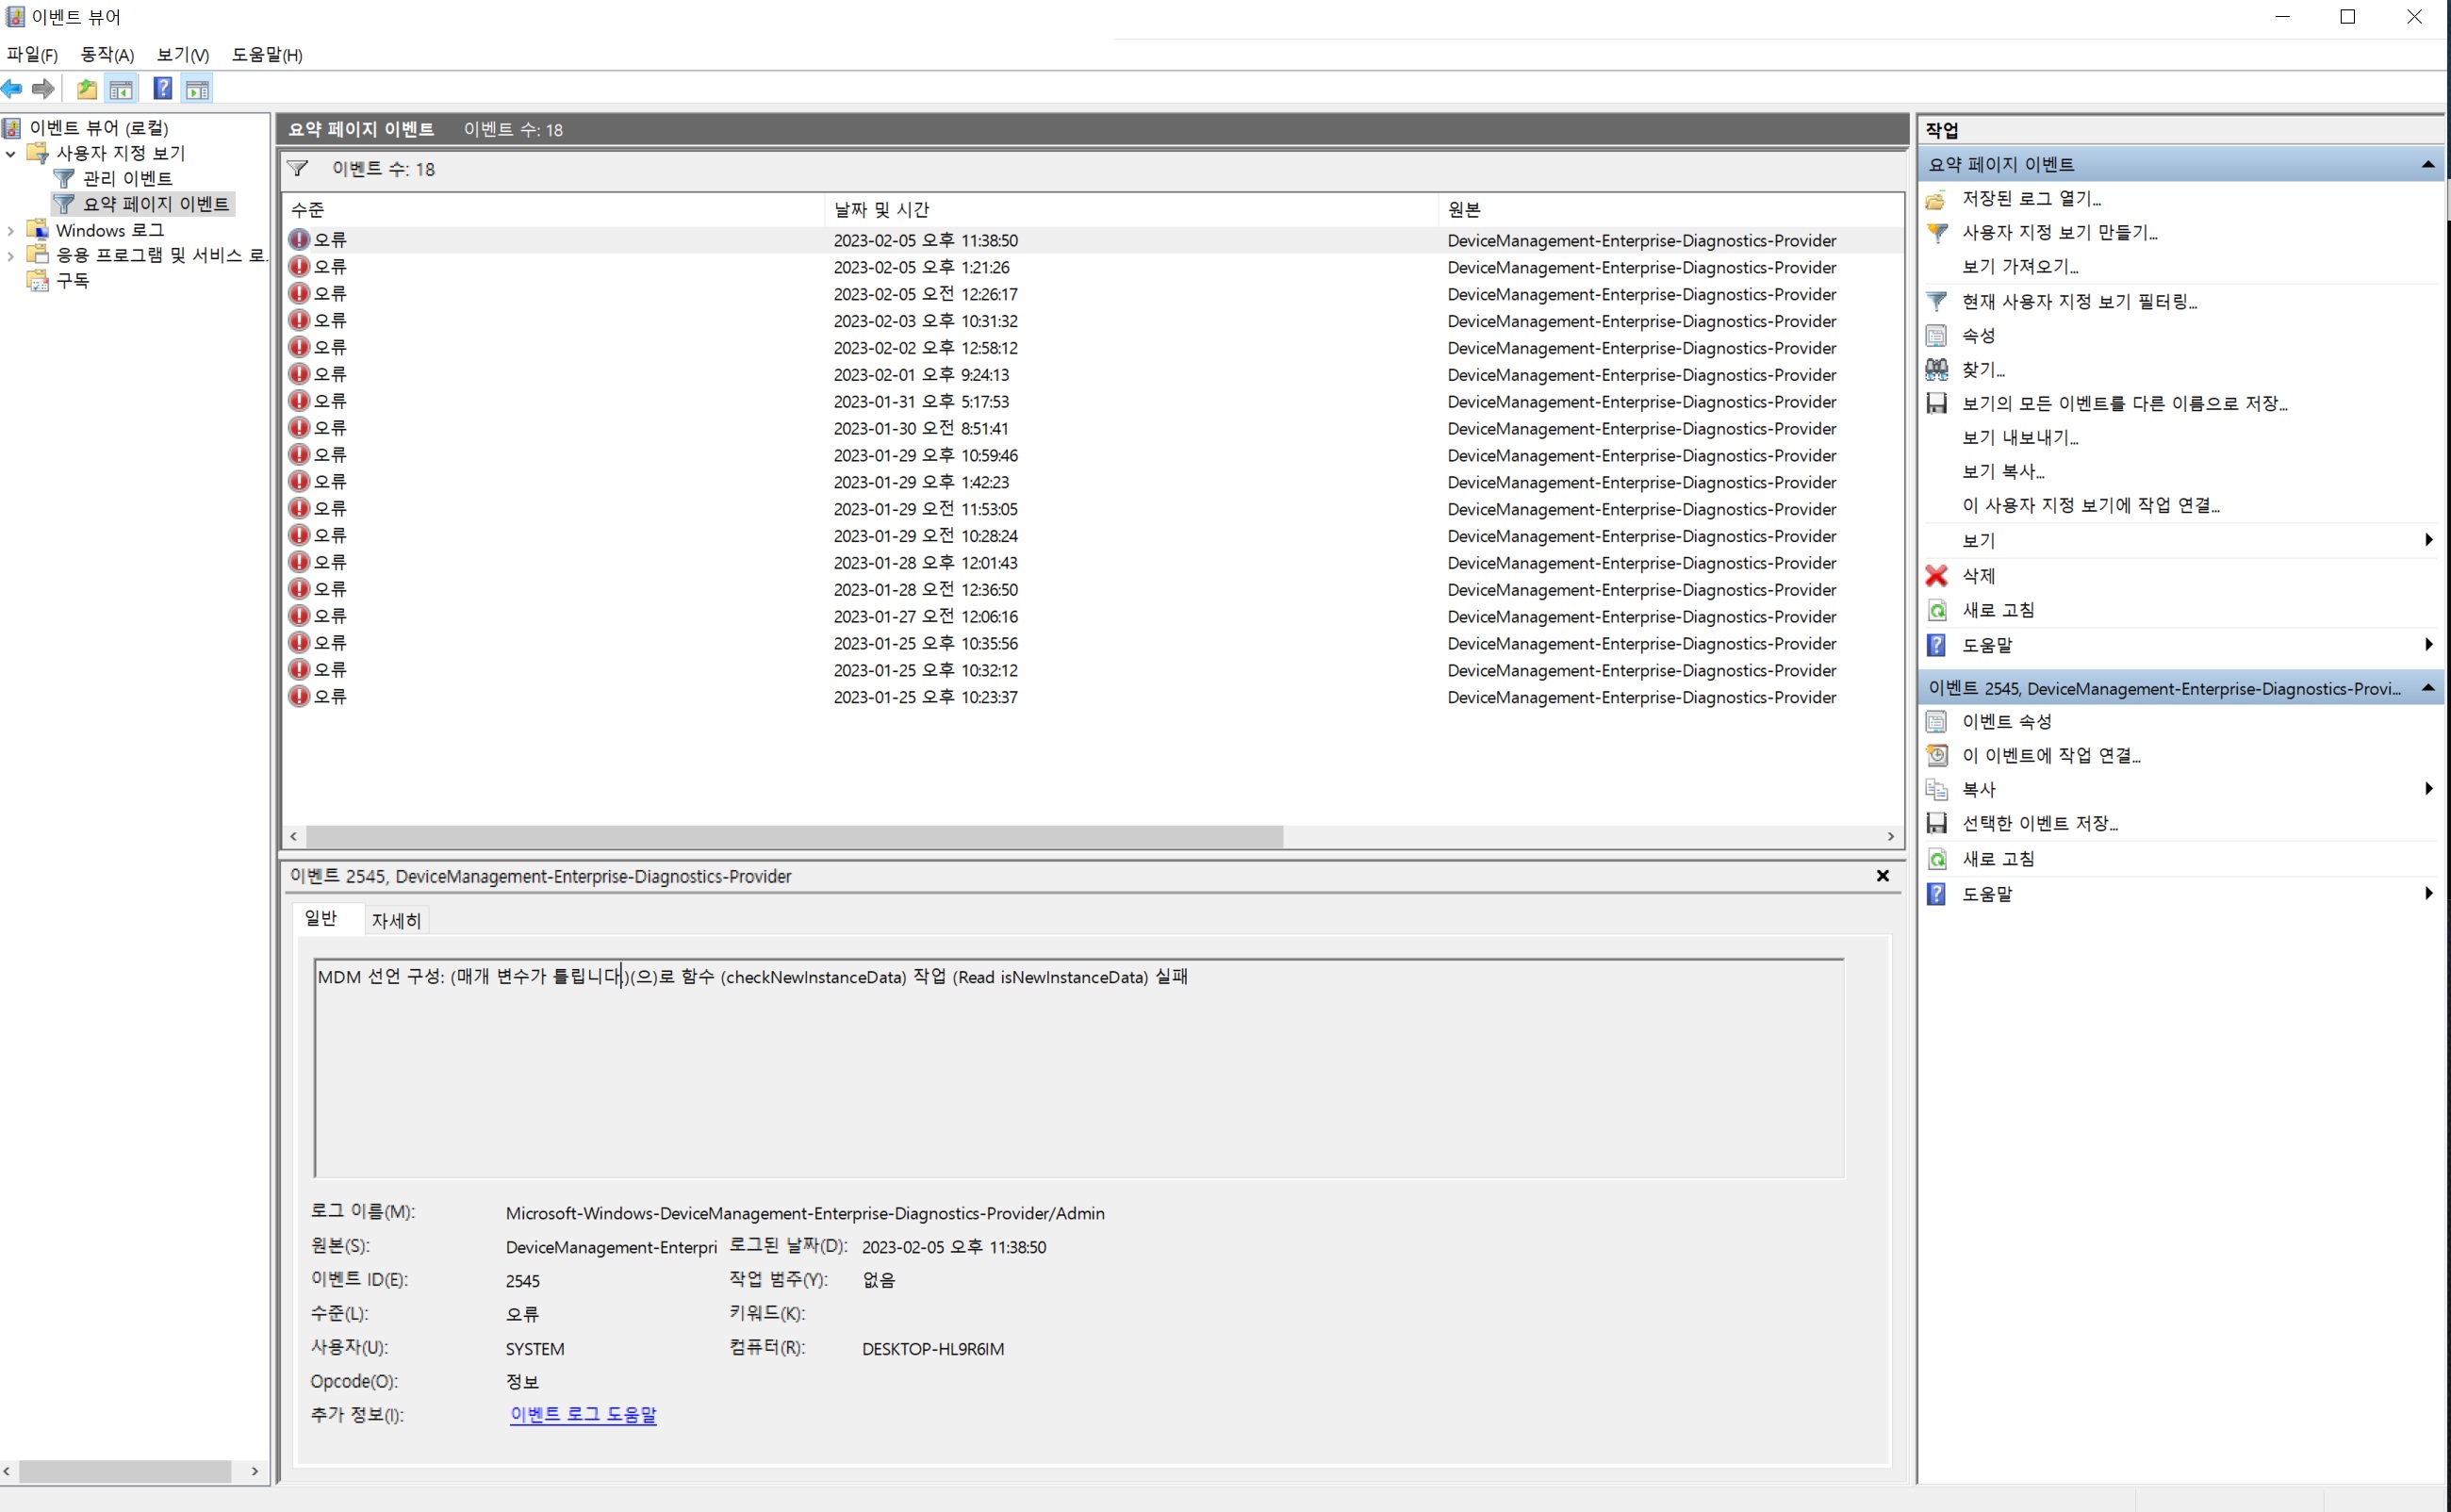
Task: Click the 구독 subscriptions icon in tree
Action: (x=37, y=281)
